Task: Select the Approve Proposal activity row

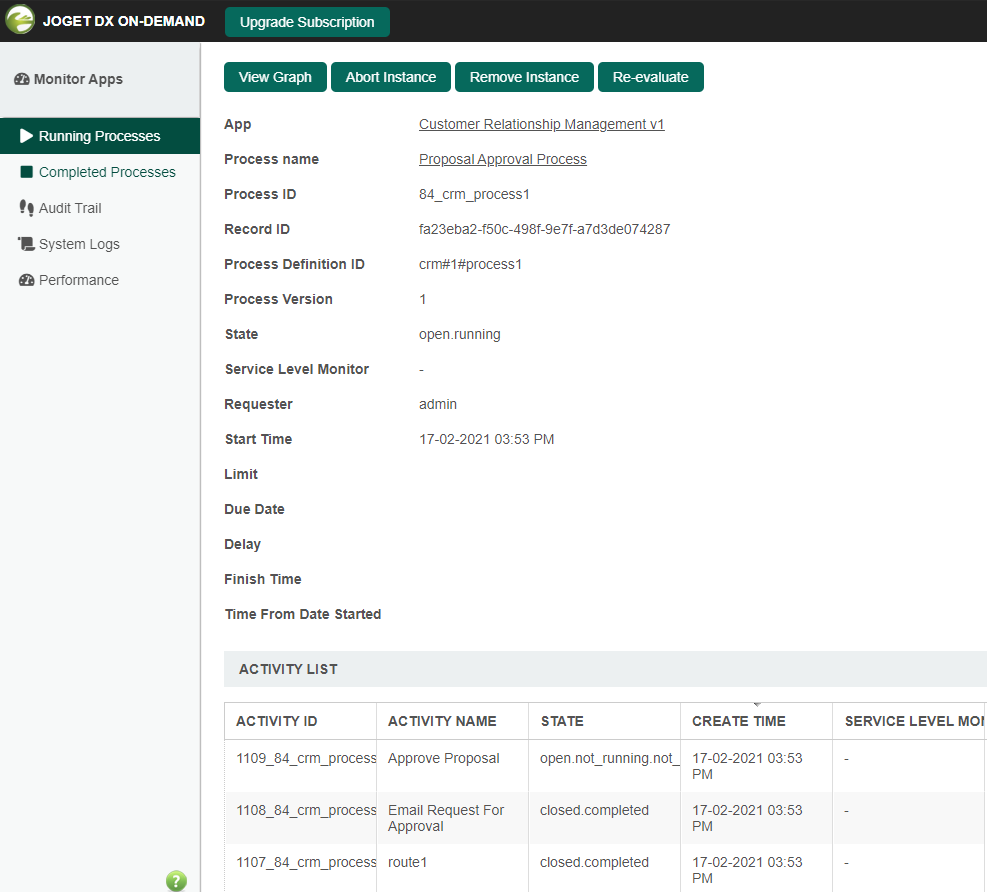Action: [443, 758]
